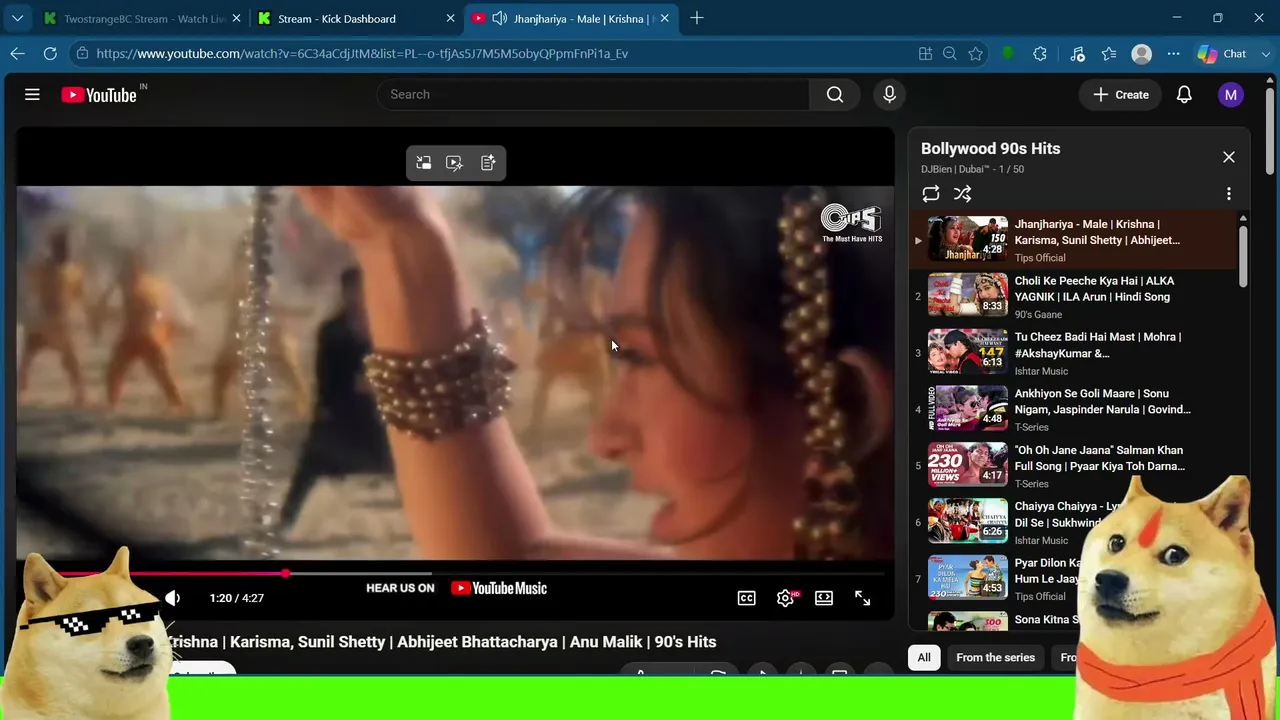
Task: Open the DJBien | Dubai channel link
Action: [954, 169]
